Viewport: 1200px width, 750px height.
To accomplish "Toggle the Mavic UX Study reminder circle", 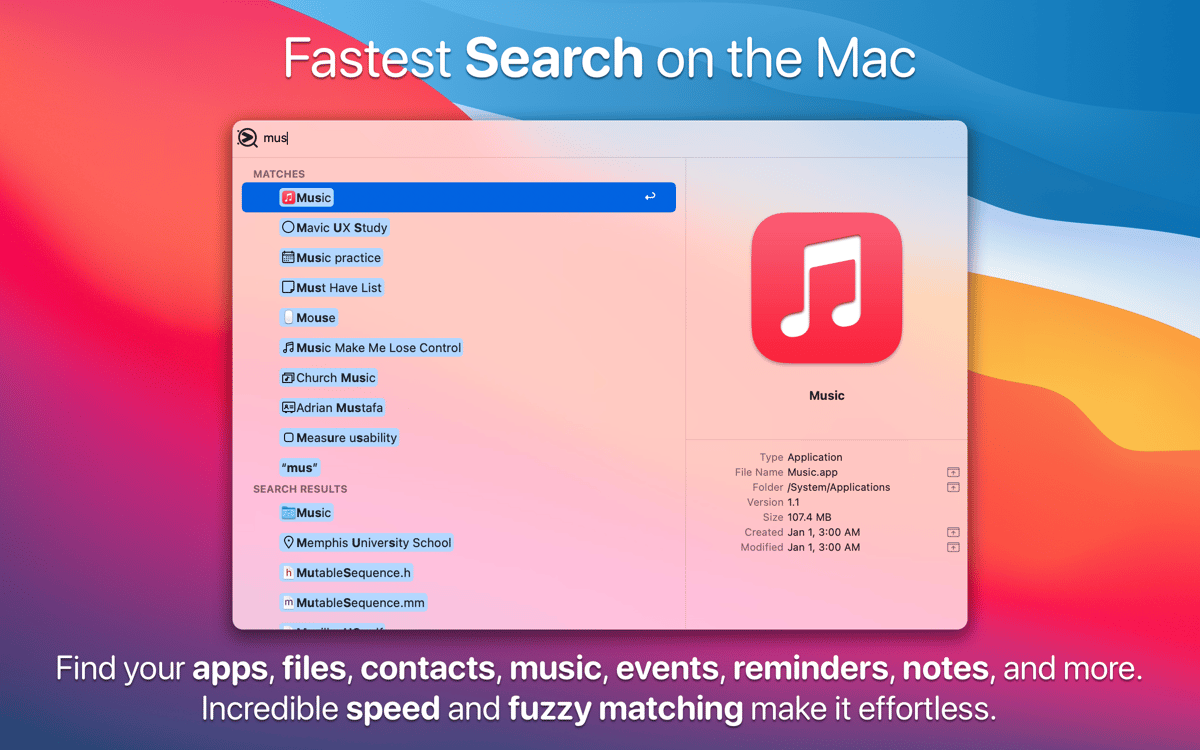I will (289, 227).
